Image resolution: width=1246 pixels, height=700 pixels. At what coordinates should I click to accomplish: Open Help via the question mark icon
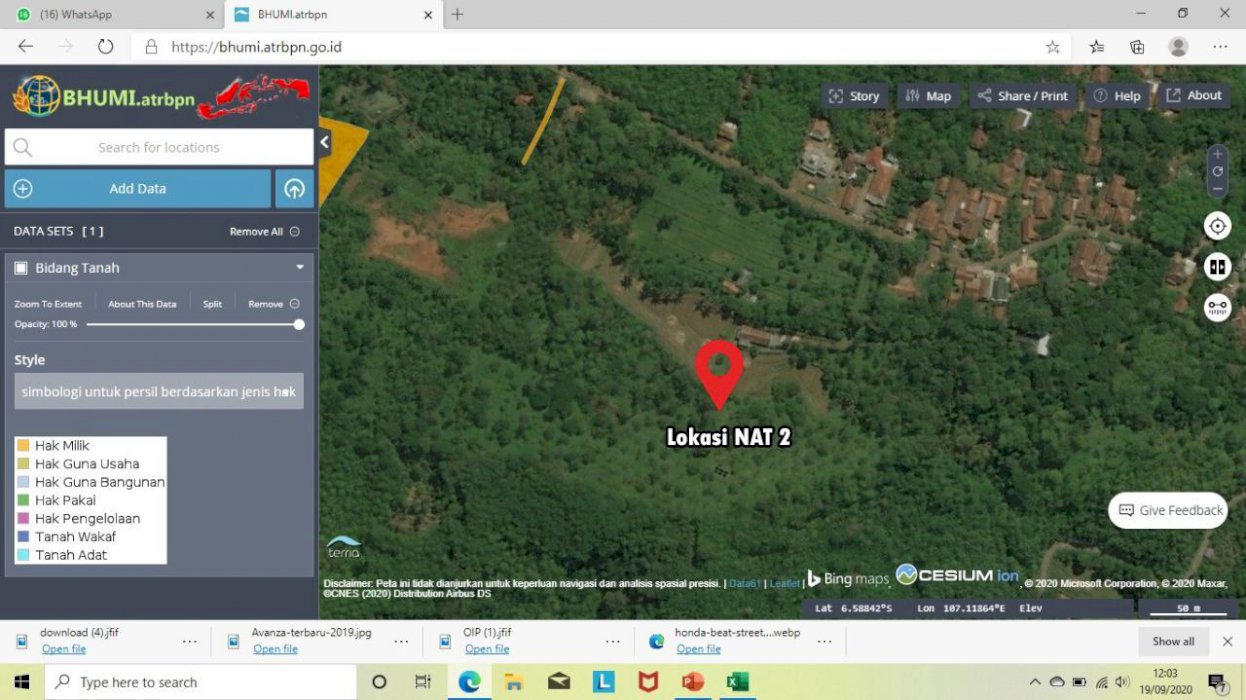1098,95
